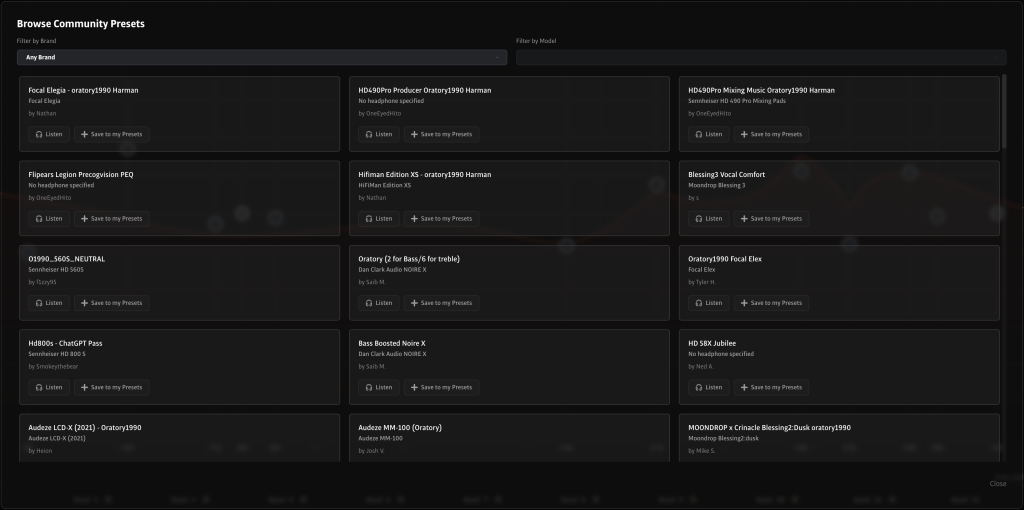The image size is (1024, 510).
Task: Save Blessing3 Vocal Comfort to my presets
Action: tap(771, 219)
